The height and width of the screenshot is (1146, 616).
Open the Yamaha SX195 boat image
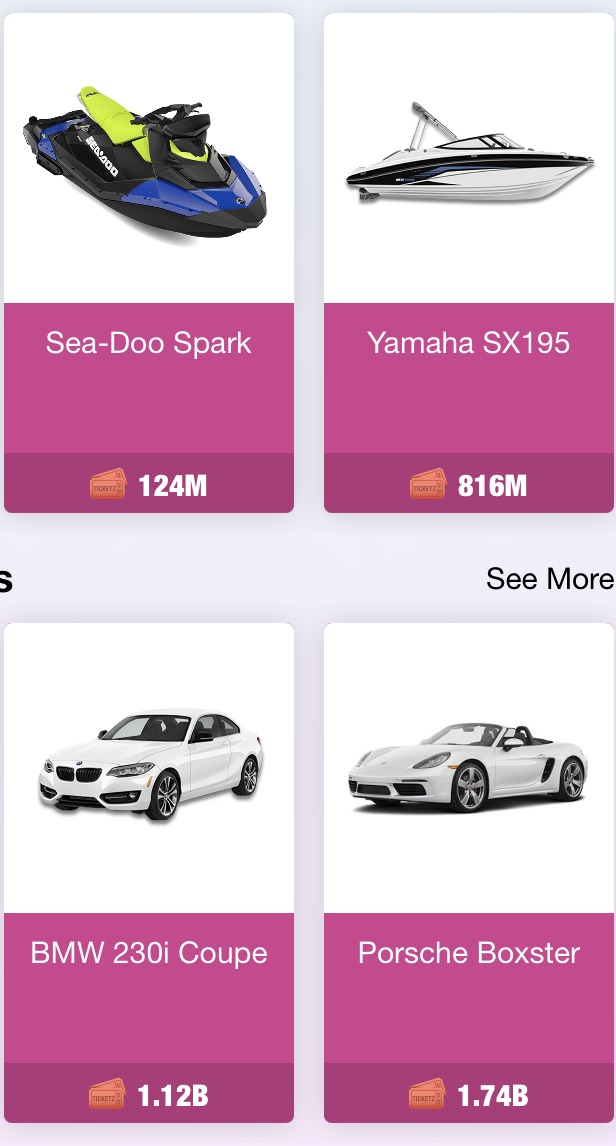(468, 152)
